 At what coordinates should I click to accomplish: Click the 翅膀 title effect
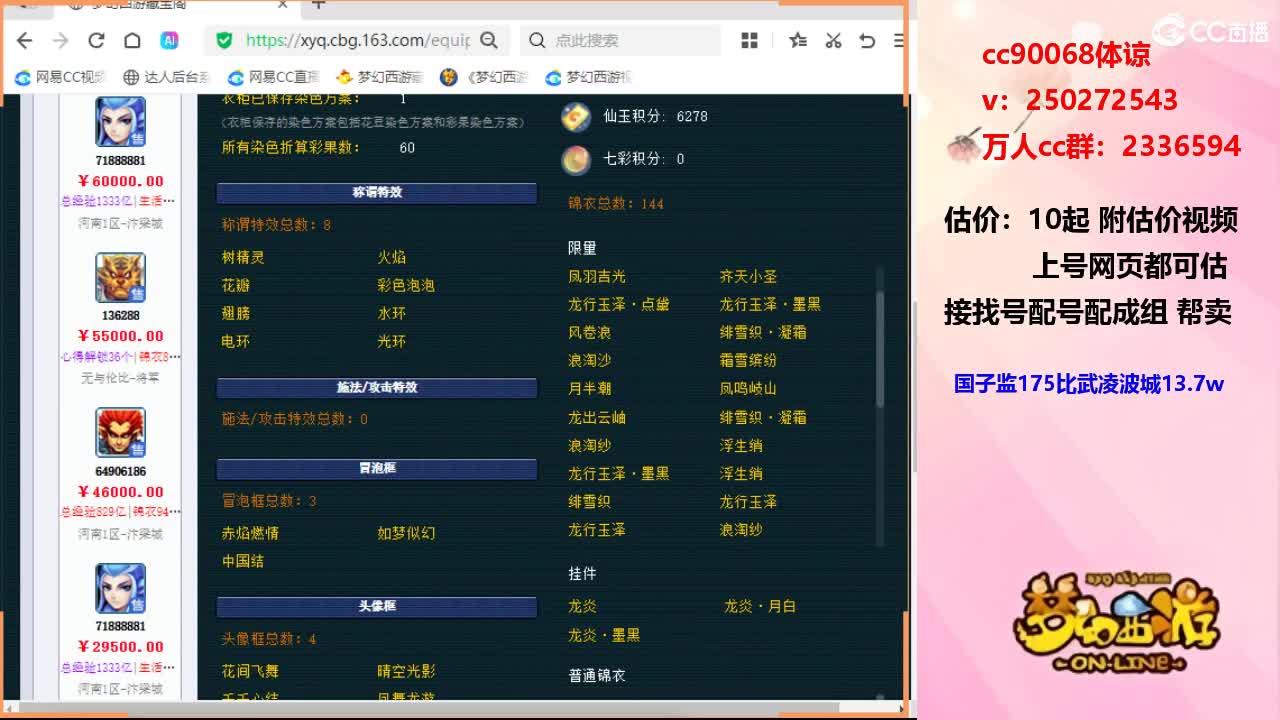coord(236,313)
